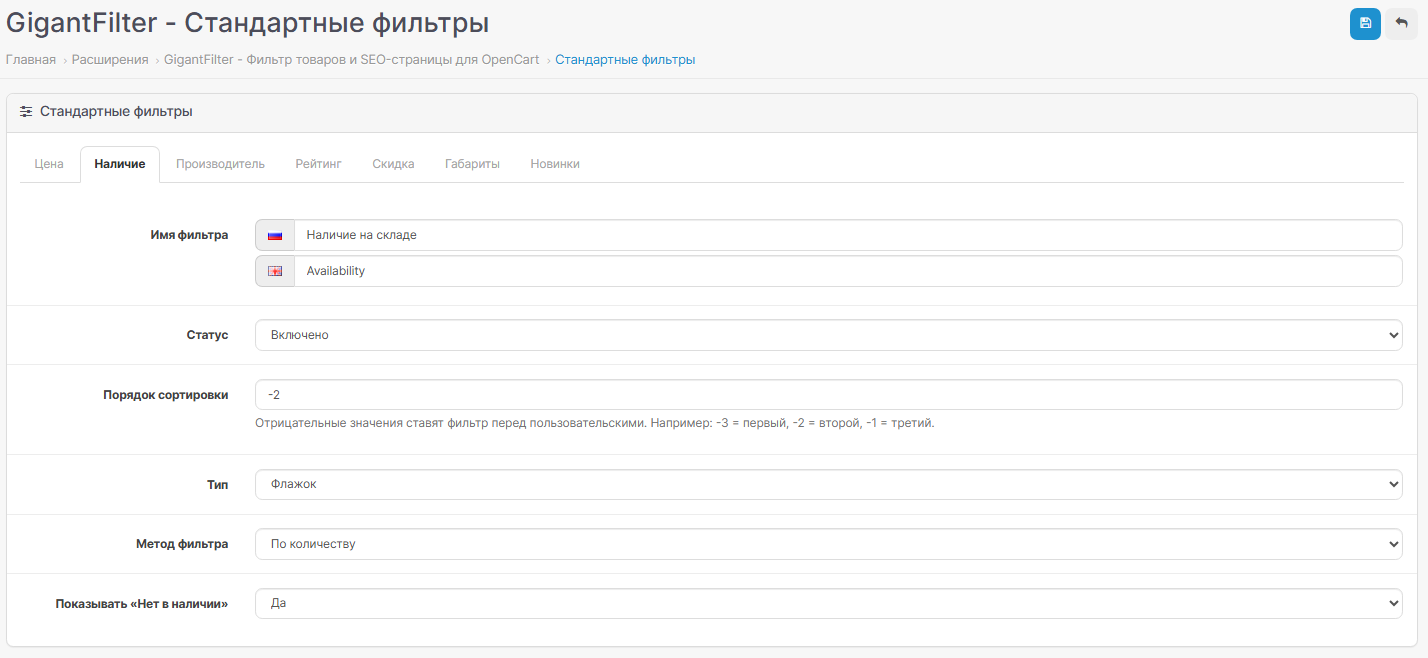Screen dimensions: 1428x658
Task: Click the back arrow button
Action: [1401, 24]
